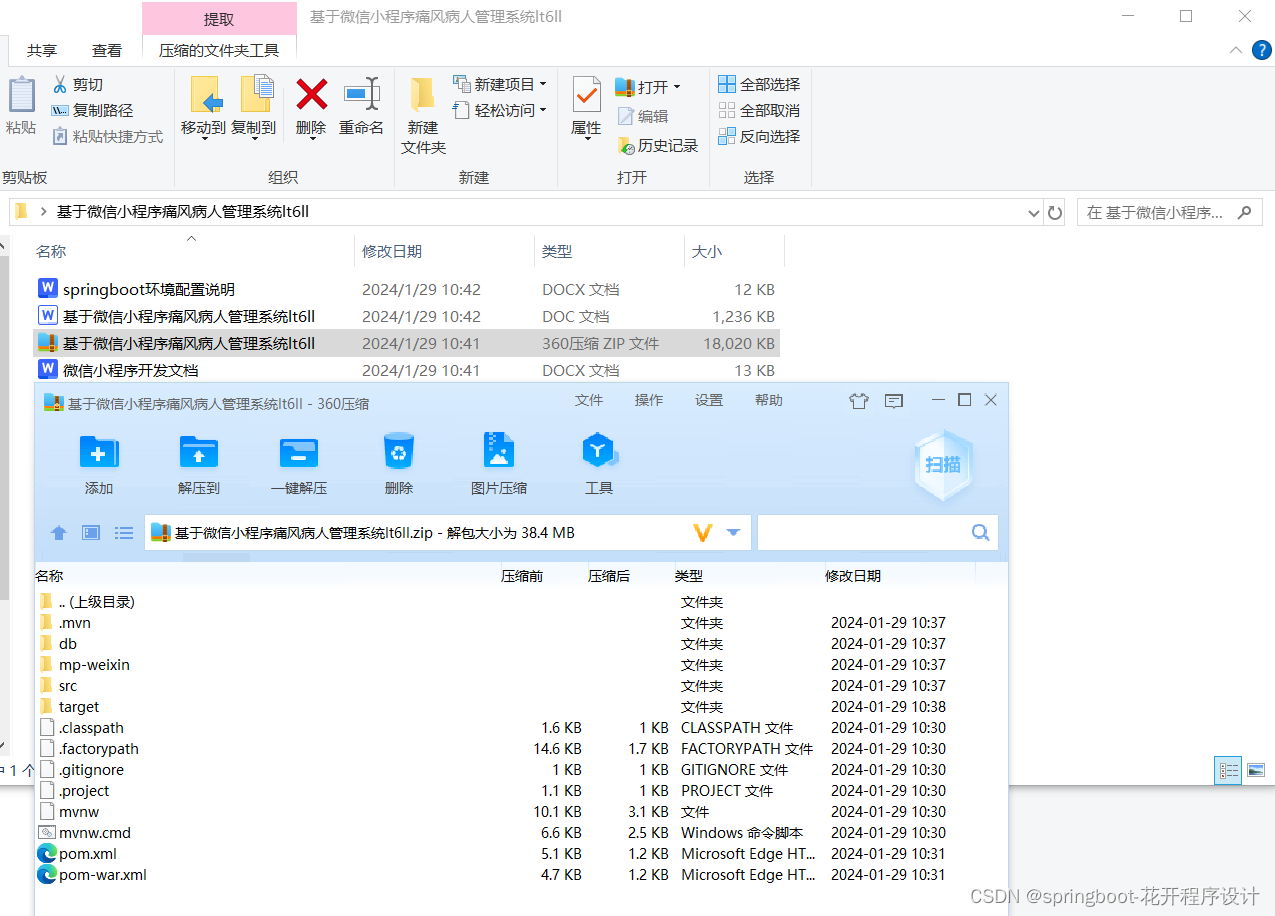Refresh the Explorer address bar

(1055, 212)
